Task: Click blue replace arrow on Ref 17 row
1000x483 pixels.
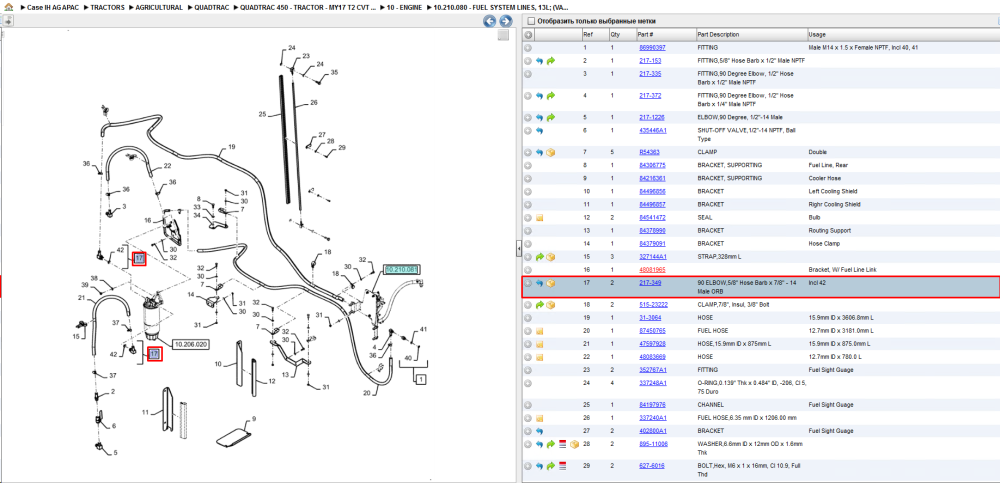Action: click(540, 283)
